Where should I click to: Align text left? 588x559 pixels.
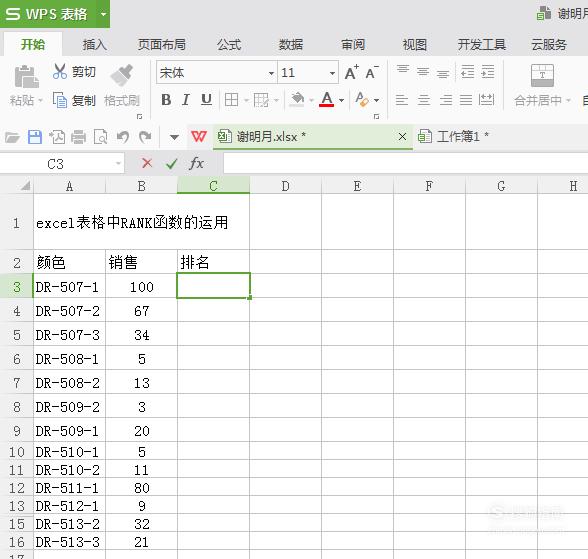[x=402, y=100]
